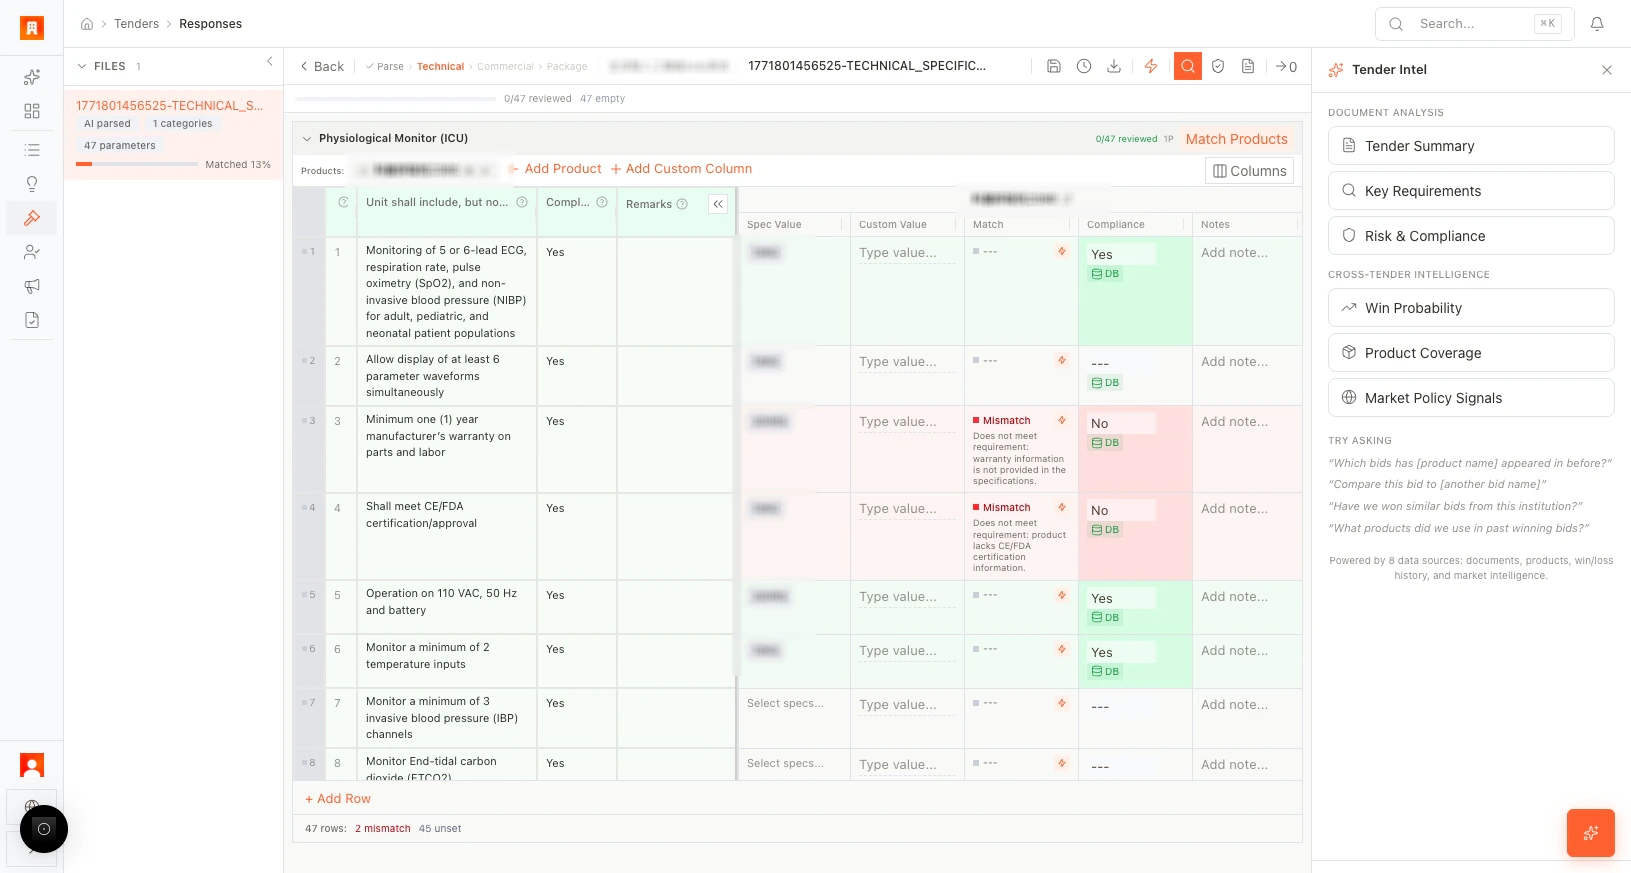Collapse the FILES section chevron
The image size is (1631, 873).
click(82, 66)
